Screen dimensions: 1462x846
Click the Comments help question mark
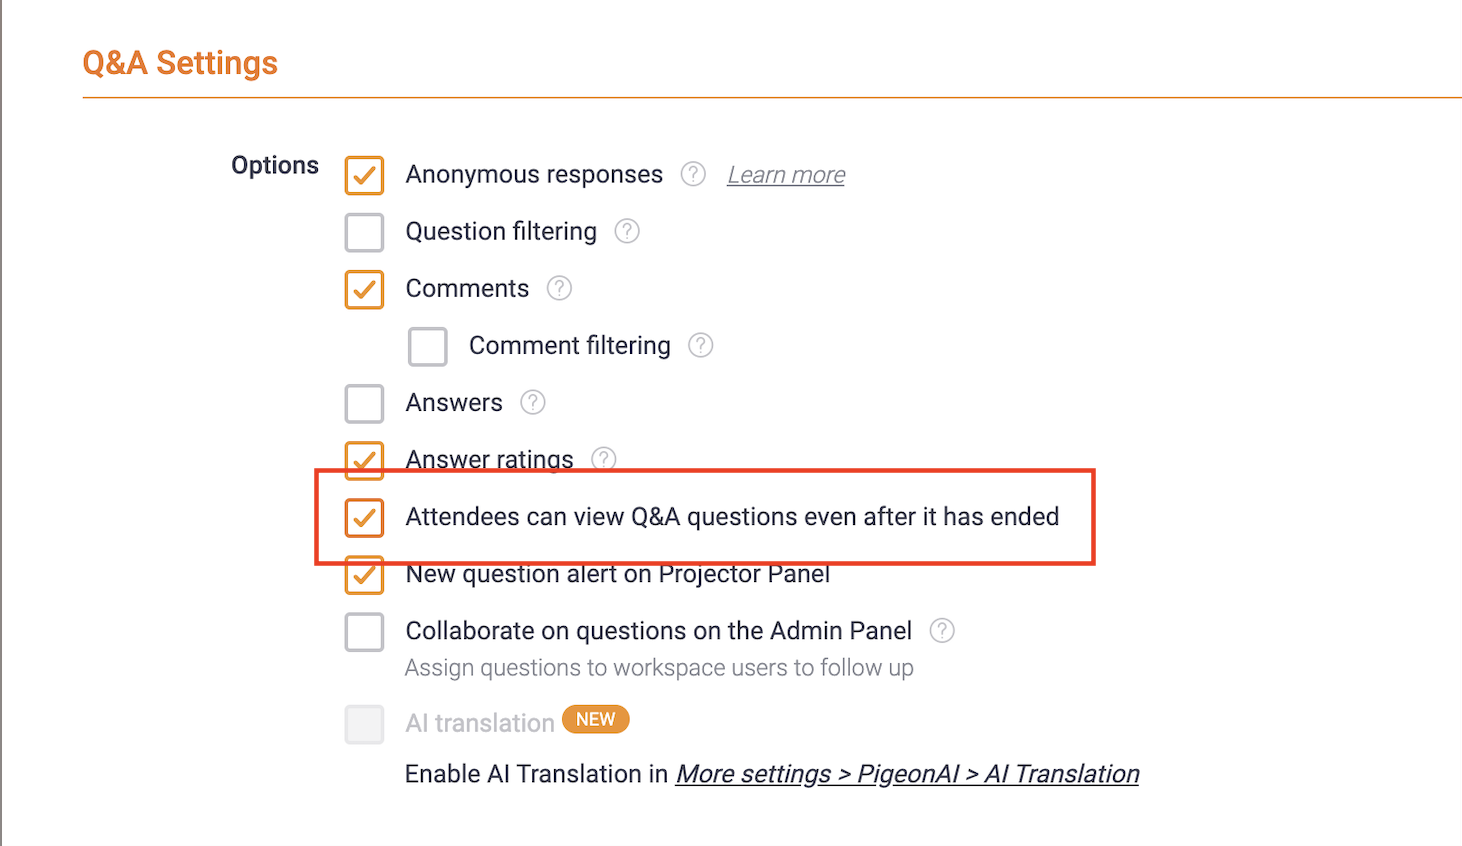point(559,288)
